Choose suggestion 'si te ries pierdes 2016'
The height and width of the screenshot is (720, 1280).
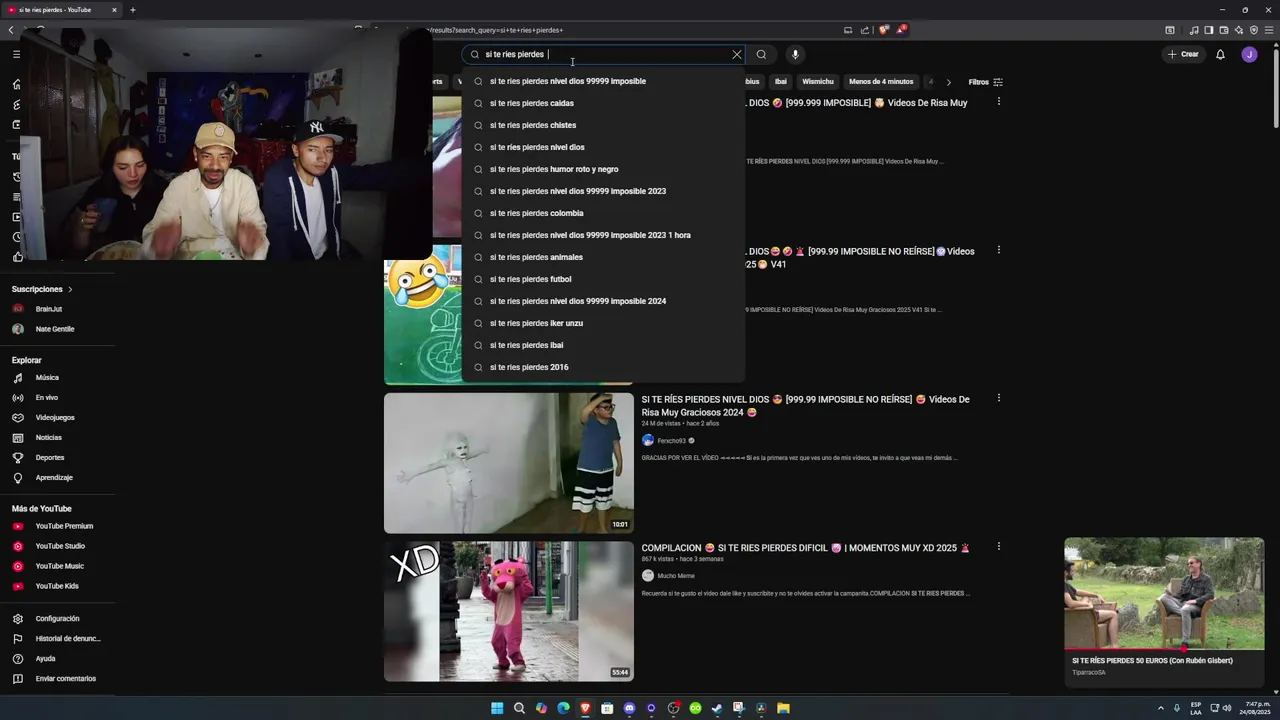[x=603, y=367]
